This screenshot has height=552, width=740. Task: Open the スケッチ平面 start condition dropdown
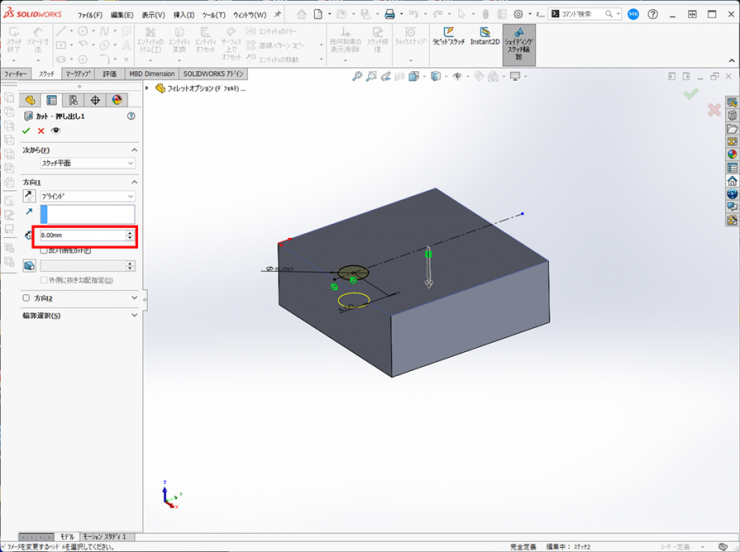click(87, 163)
